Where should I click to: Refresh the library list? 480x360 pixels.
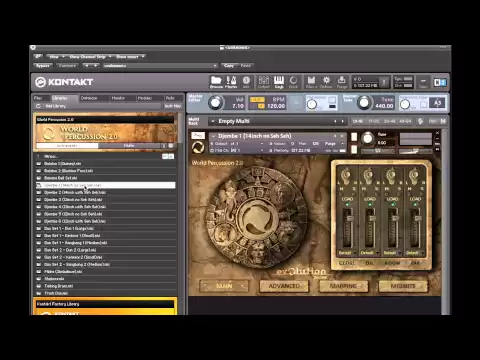click(x=38, y=106)
